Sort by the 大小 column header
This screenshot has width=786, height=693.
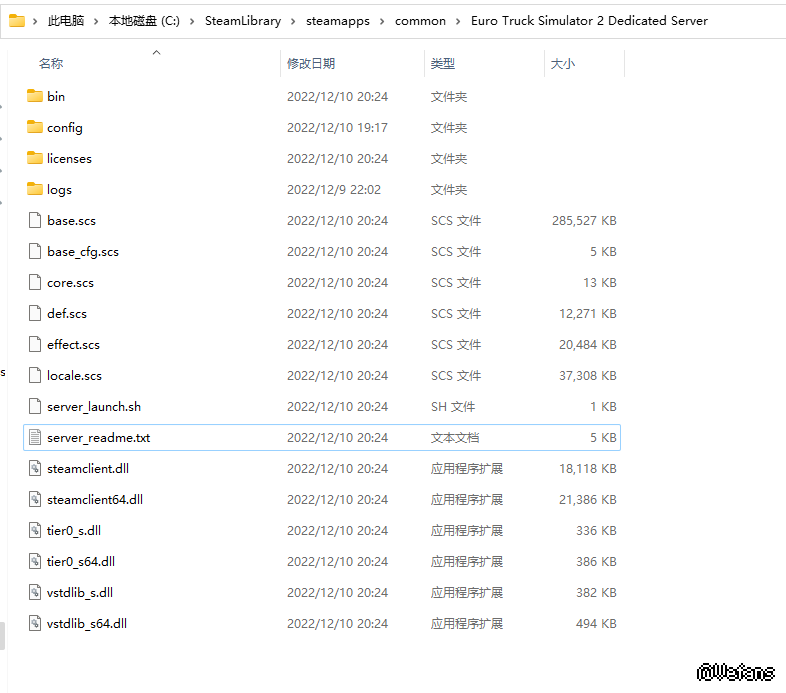click(x=562, y=64)
